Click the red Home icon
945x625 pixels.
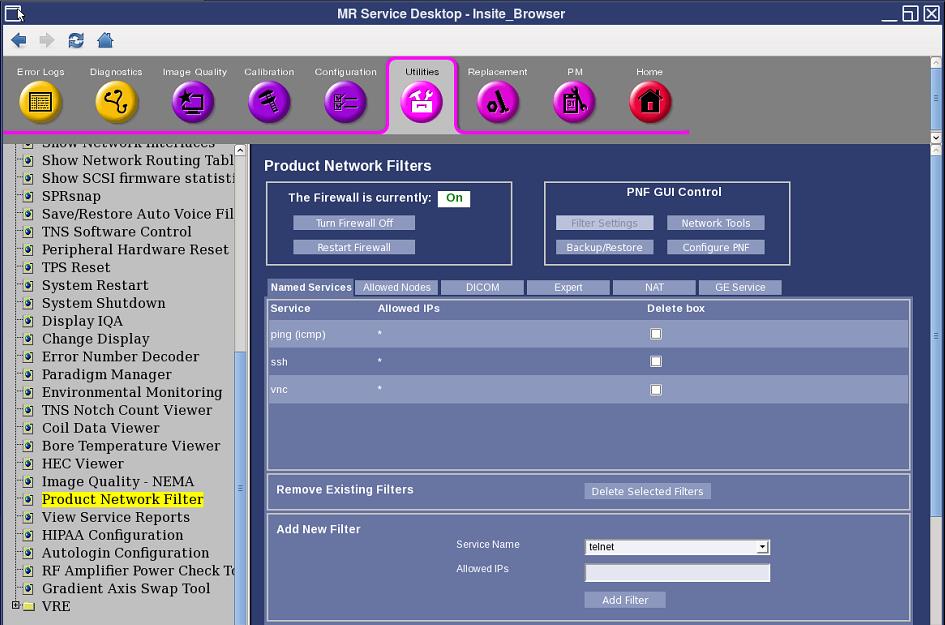[650, 102]
